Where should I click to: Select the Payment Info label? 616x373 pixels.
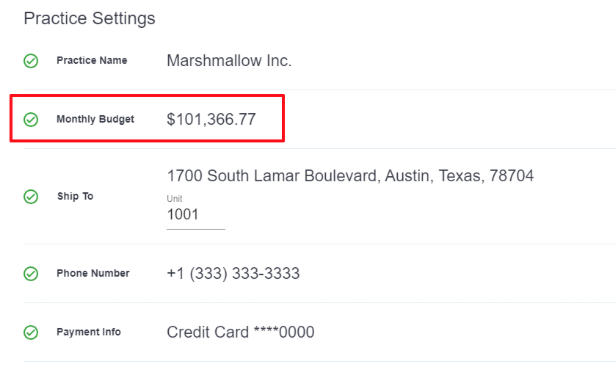coord(89,332)
